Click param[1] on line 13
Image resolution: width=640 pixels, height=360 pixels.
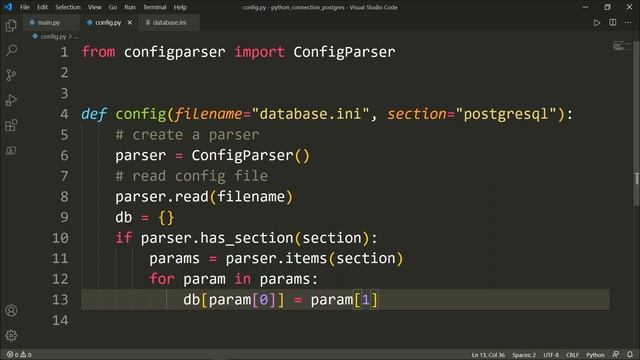pyautogui.click(x=345, y=300)
